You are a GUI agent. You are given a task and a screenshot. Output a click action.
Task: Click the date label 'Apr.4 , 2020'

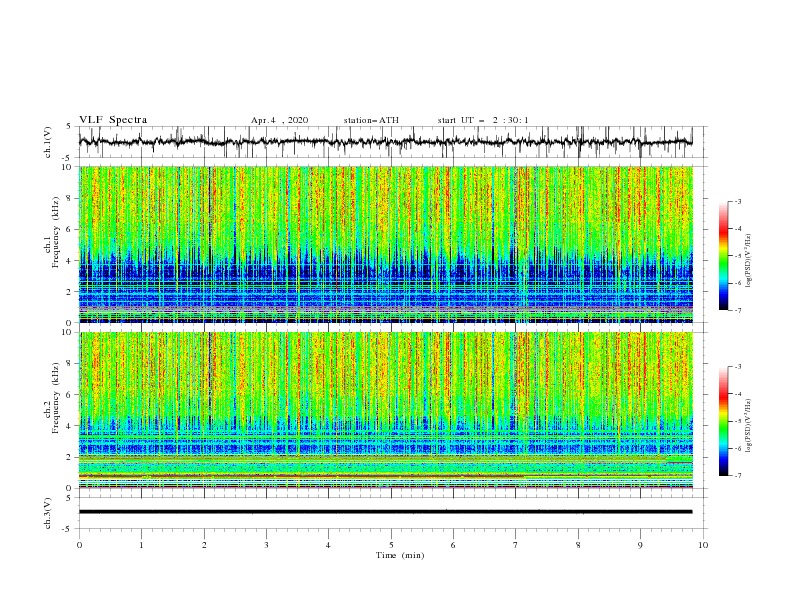tap(279, 120)
